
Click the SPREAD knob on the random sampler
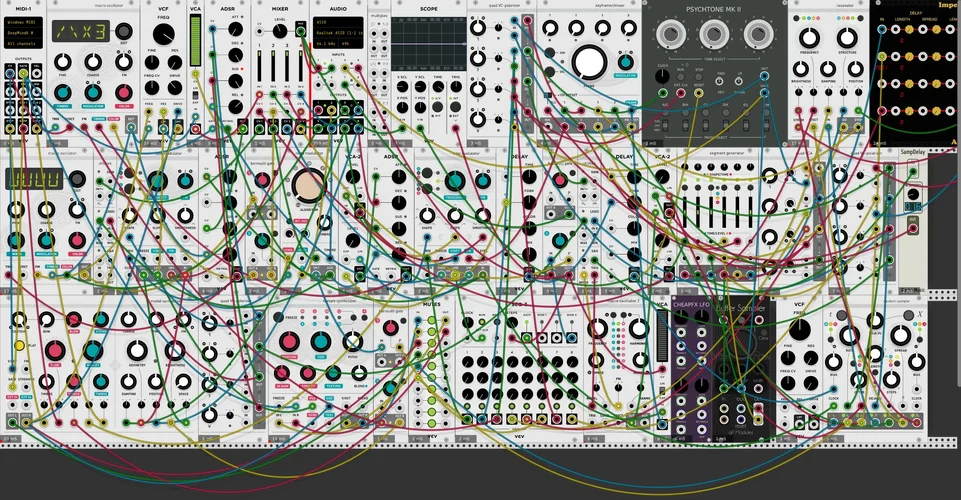point(900,335)
